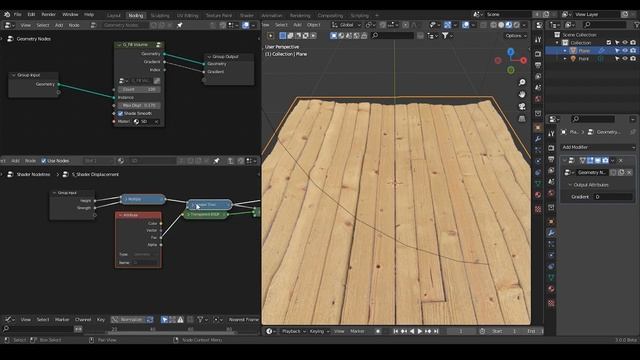This screenshot has height=360, width=640.
Task: Open viewport Options dropdown
Action: [x=516, y=36]
